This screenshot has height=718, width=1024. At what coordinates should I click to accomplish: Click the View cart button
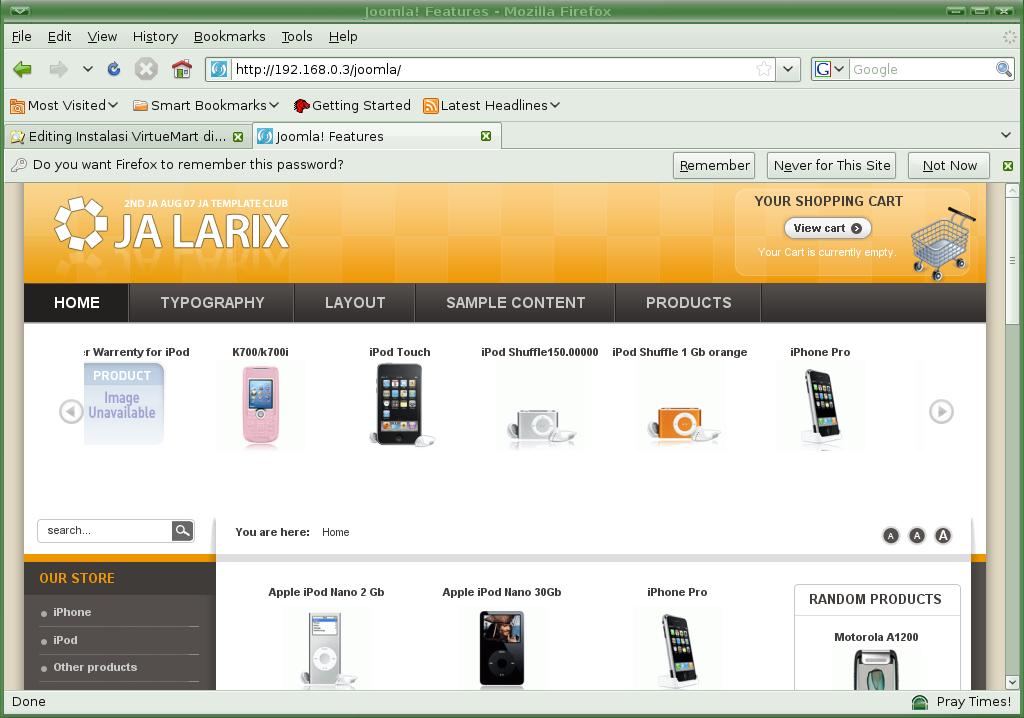827,228
